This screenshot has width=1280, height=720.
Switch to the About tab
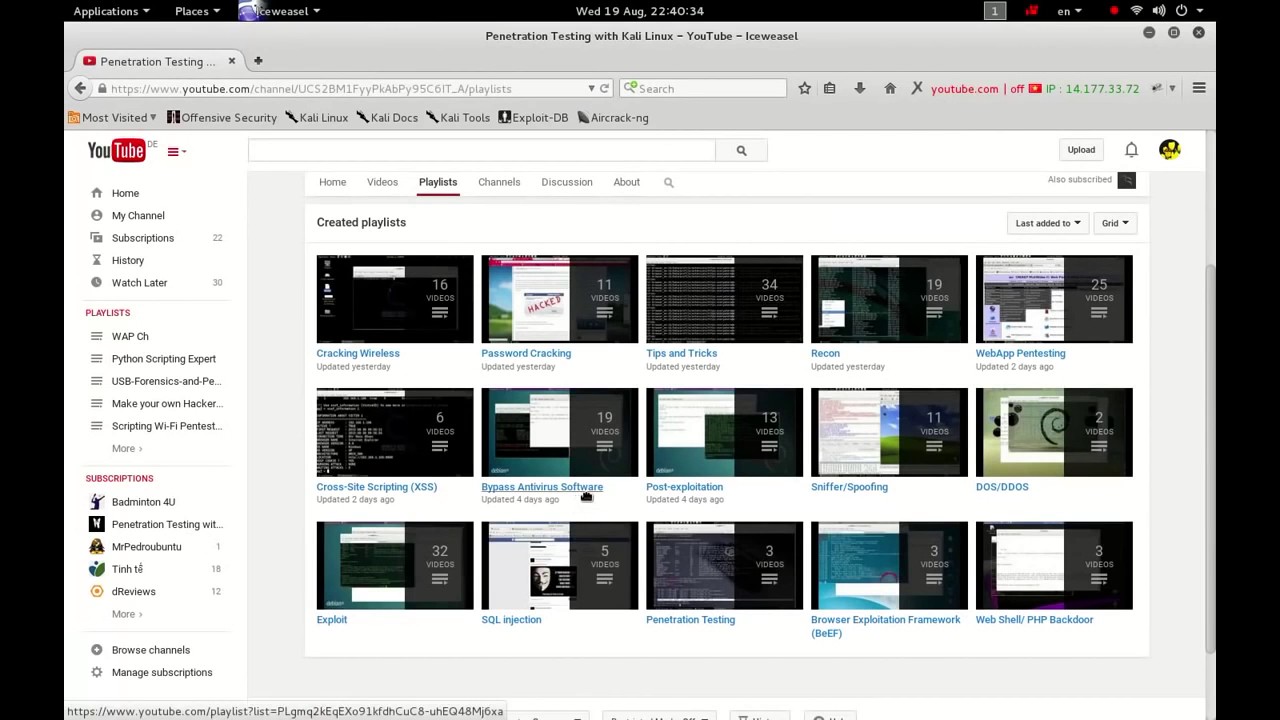tap(627, 182)
